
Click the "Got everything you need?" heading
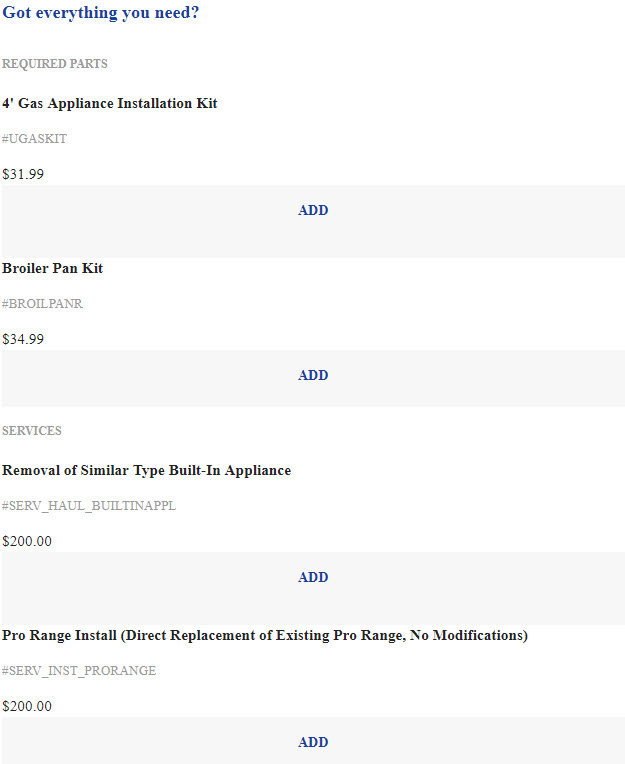click(x=100, y=13)
